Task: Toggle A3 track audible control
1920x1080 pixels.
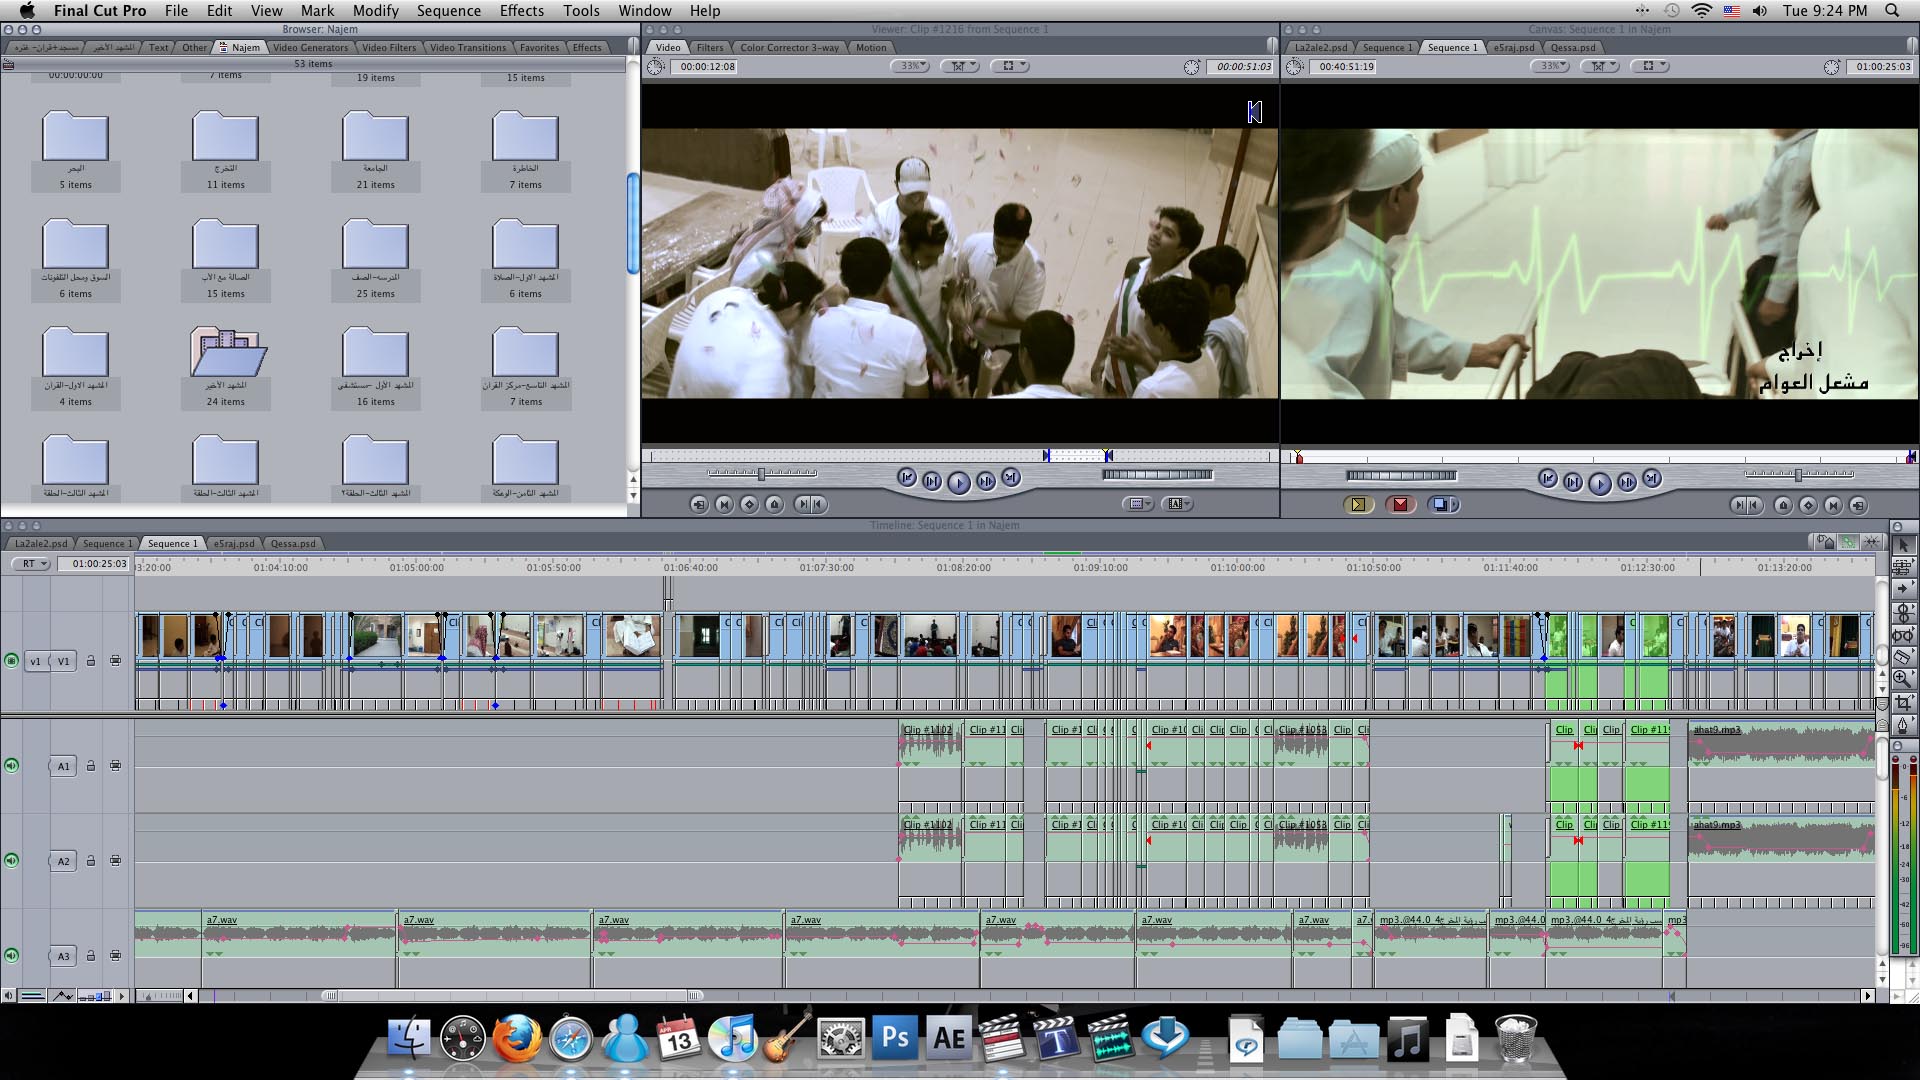Action: pyautogui.click(x=11, y=956)
